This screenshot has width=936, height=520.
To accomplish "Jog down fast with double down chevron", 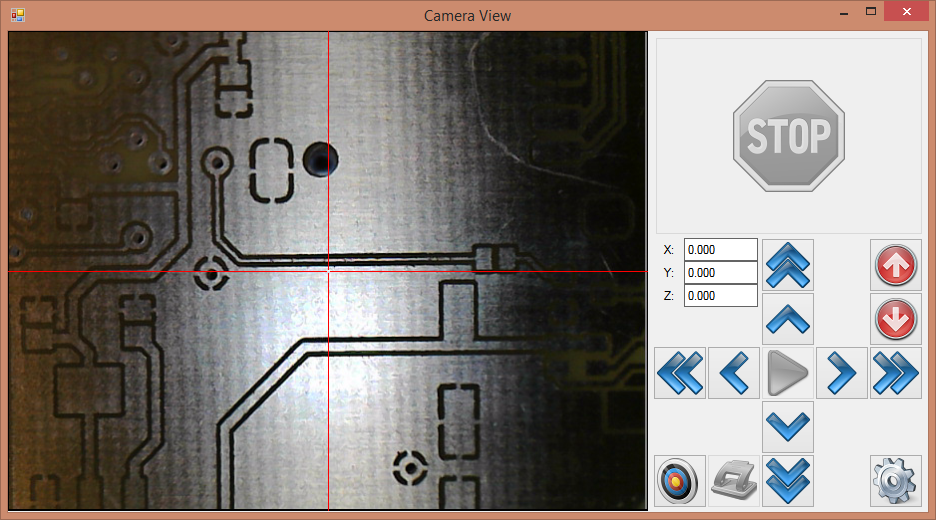I will click(x=788, y=481).
